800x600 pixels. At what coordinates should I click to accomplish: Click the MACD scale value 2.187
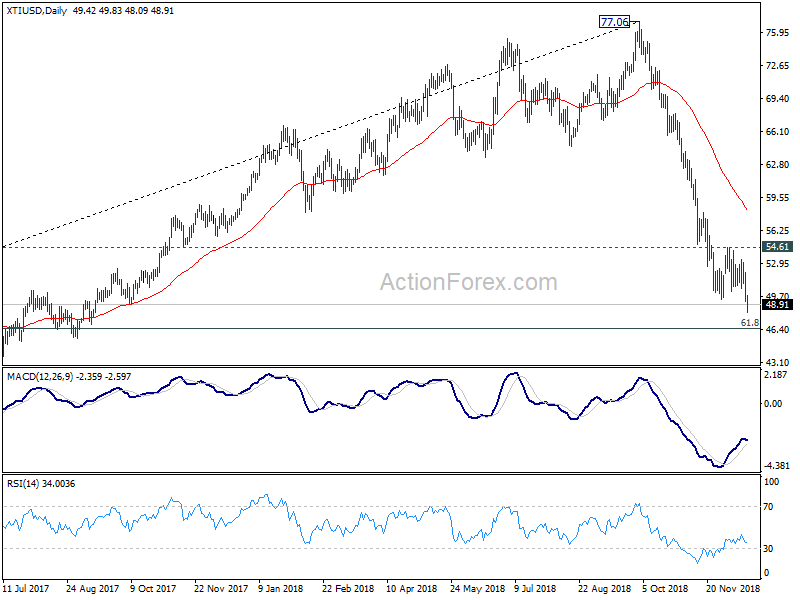click(778, 375)
